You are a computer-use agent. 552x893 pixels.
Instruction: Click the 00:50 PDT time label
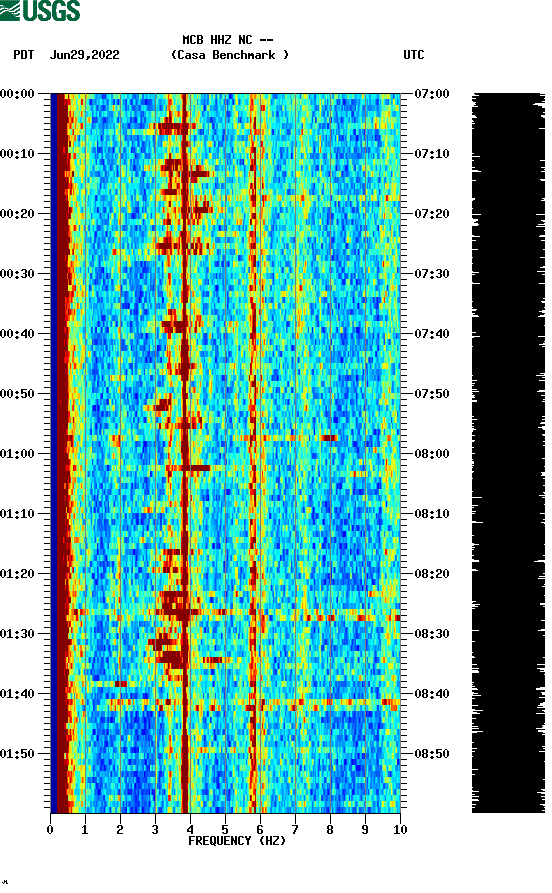pos(17,394)
